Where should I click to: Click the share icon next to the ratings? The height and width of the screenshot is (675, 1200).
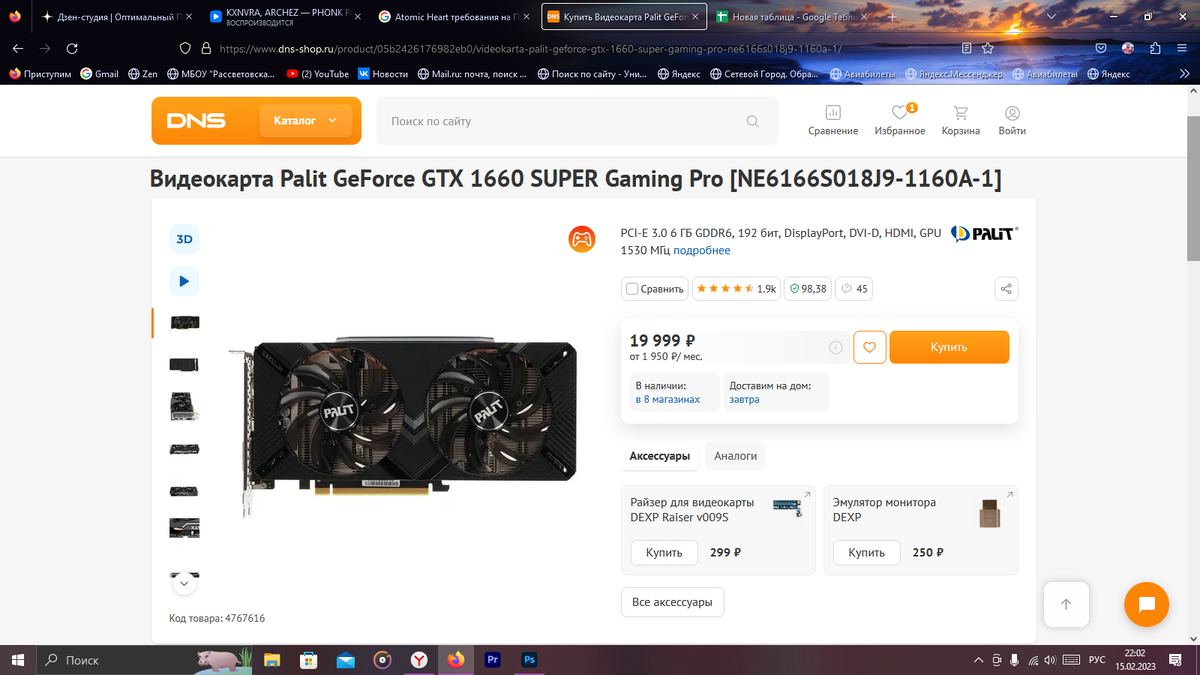(x=1006, y=289)
